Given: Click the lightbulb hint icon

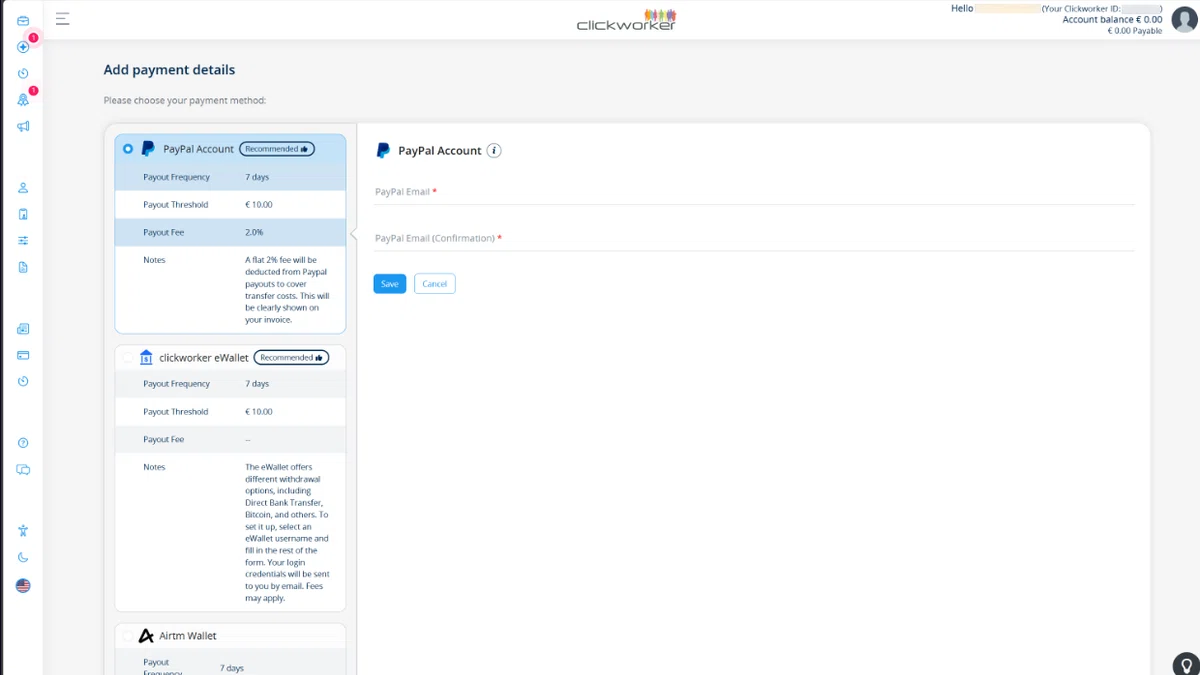Looking at the screenshot, I should [x=1186, y=664].
